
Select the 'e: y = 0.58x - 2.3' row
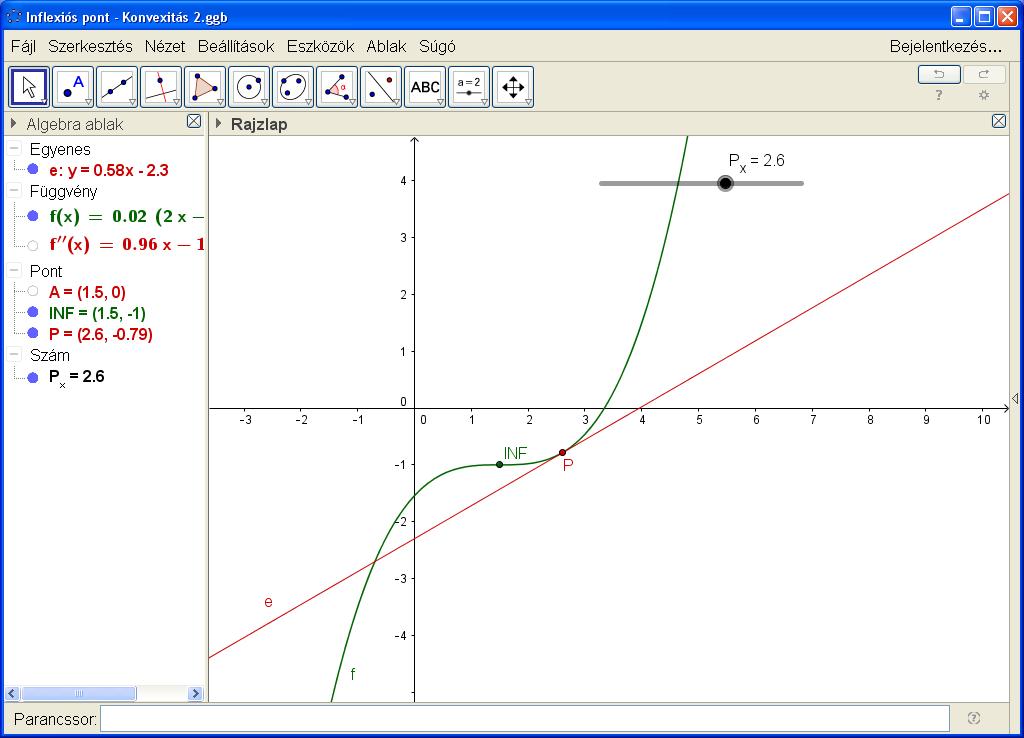pyautogui.click(x=108, y=170)
